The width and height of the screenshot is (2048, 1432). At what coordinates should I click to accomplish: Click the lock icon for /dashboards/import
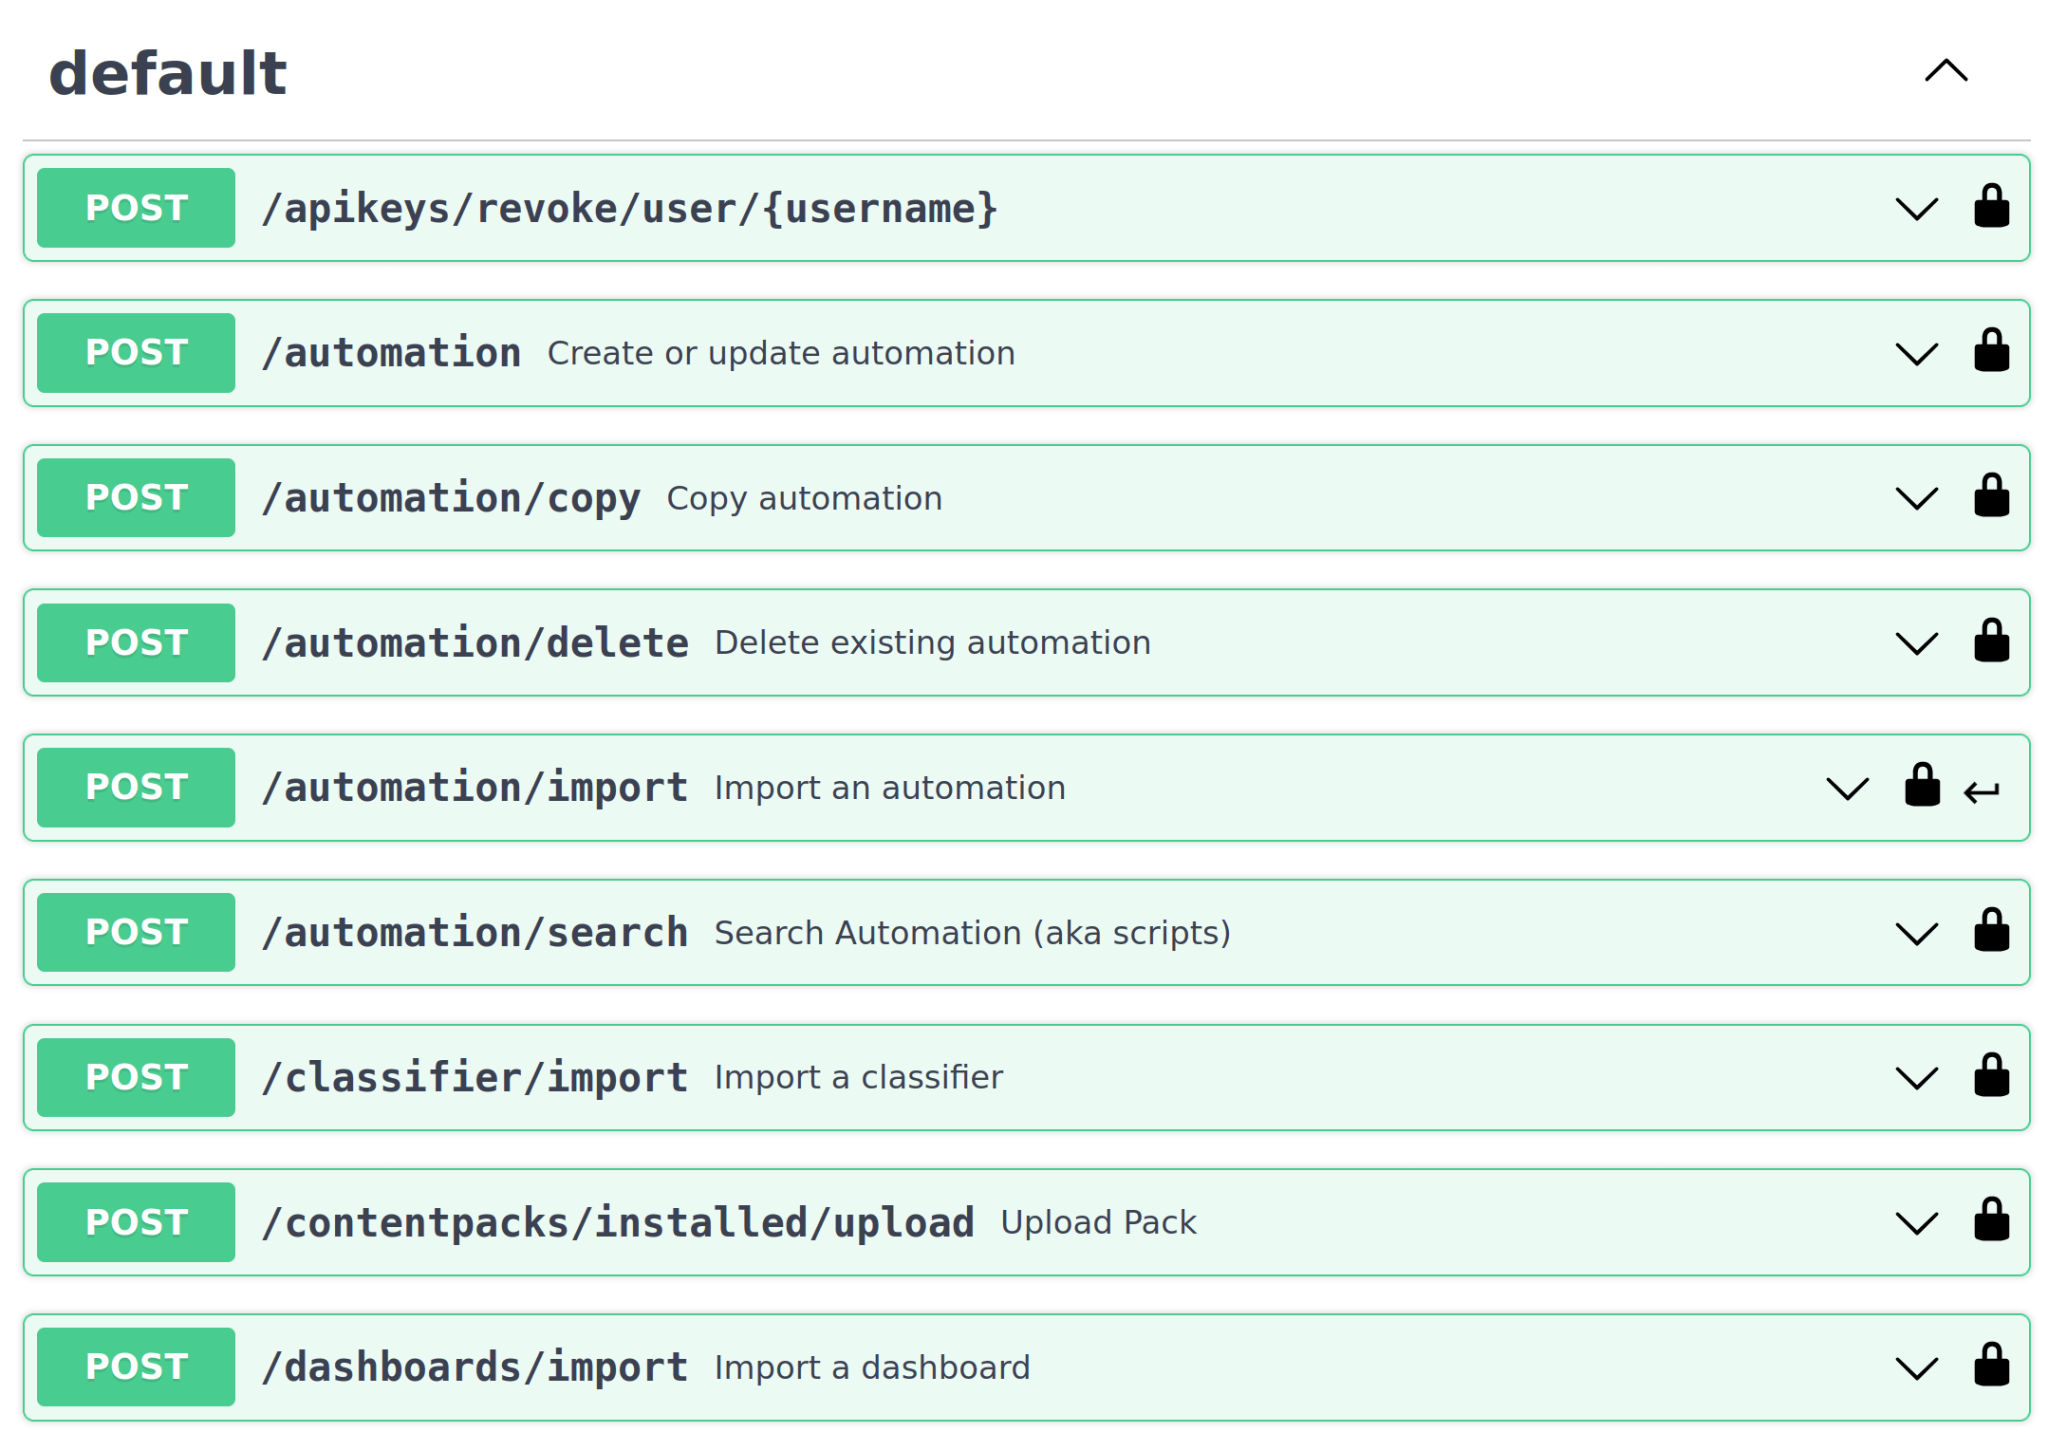(x=1991, y=1366)
